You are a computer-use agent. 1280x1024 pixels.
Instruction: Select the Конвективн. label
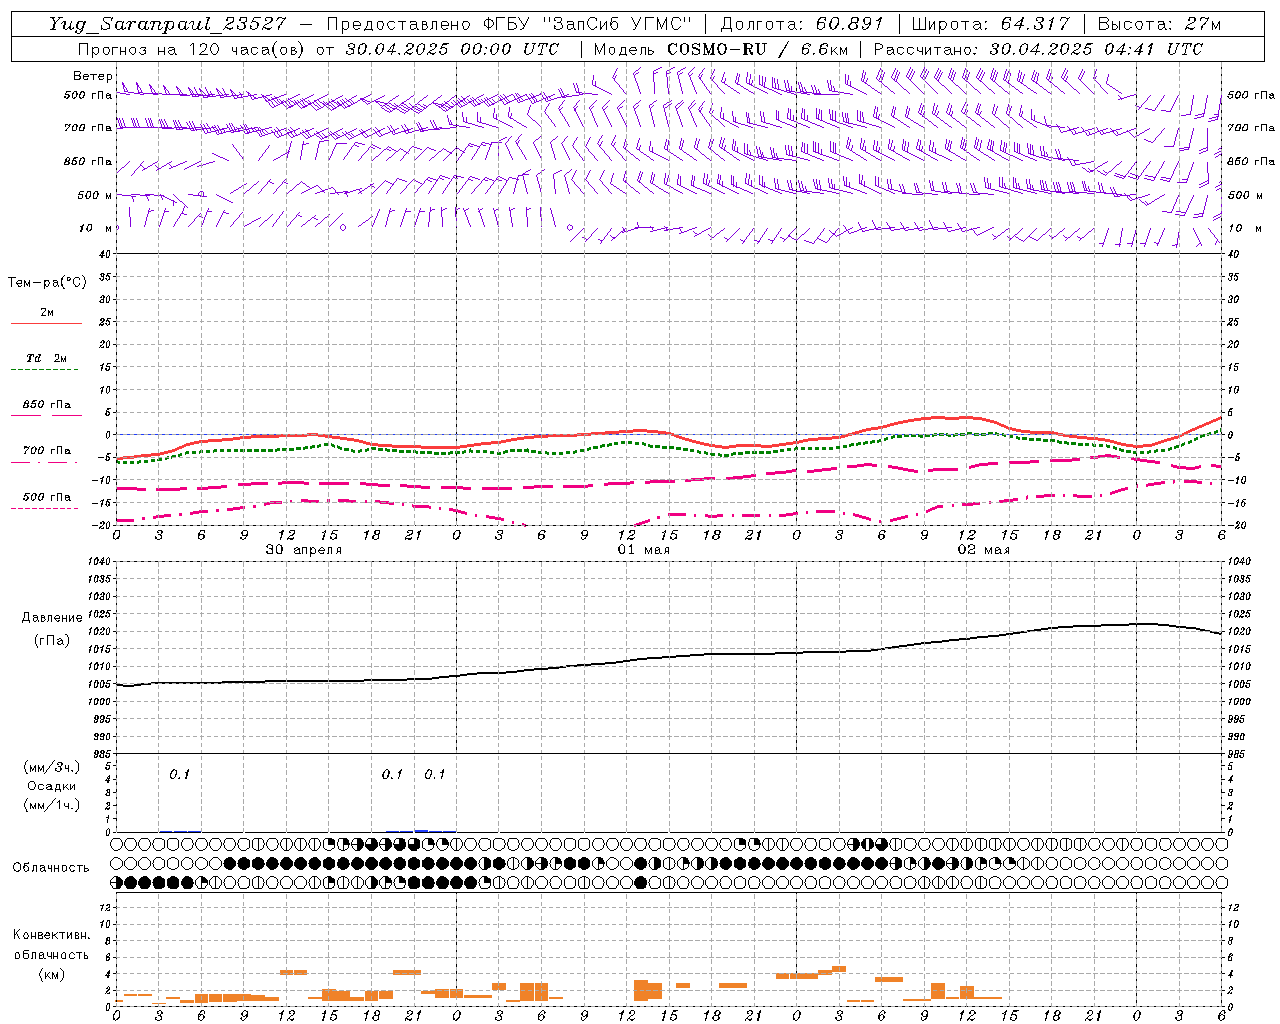pyautogui.click(x=51, y=935)
